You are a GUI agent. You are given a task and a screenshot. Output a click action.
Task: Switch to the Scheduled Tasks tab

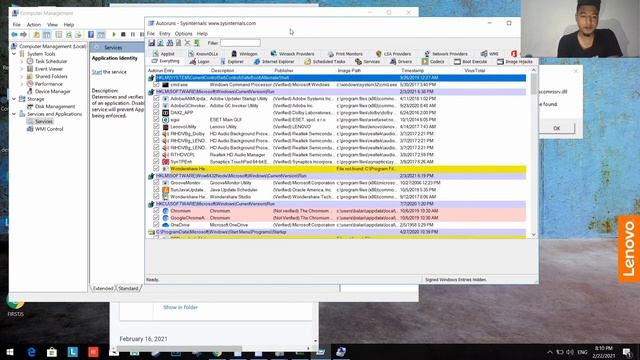325,62
